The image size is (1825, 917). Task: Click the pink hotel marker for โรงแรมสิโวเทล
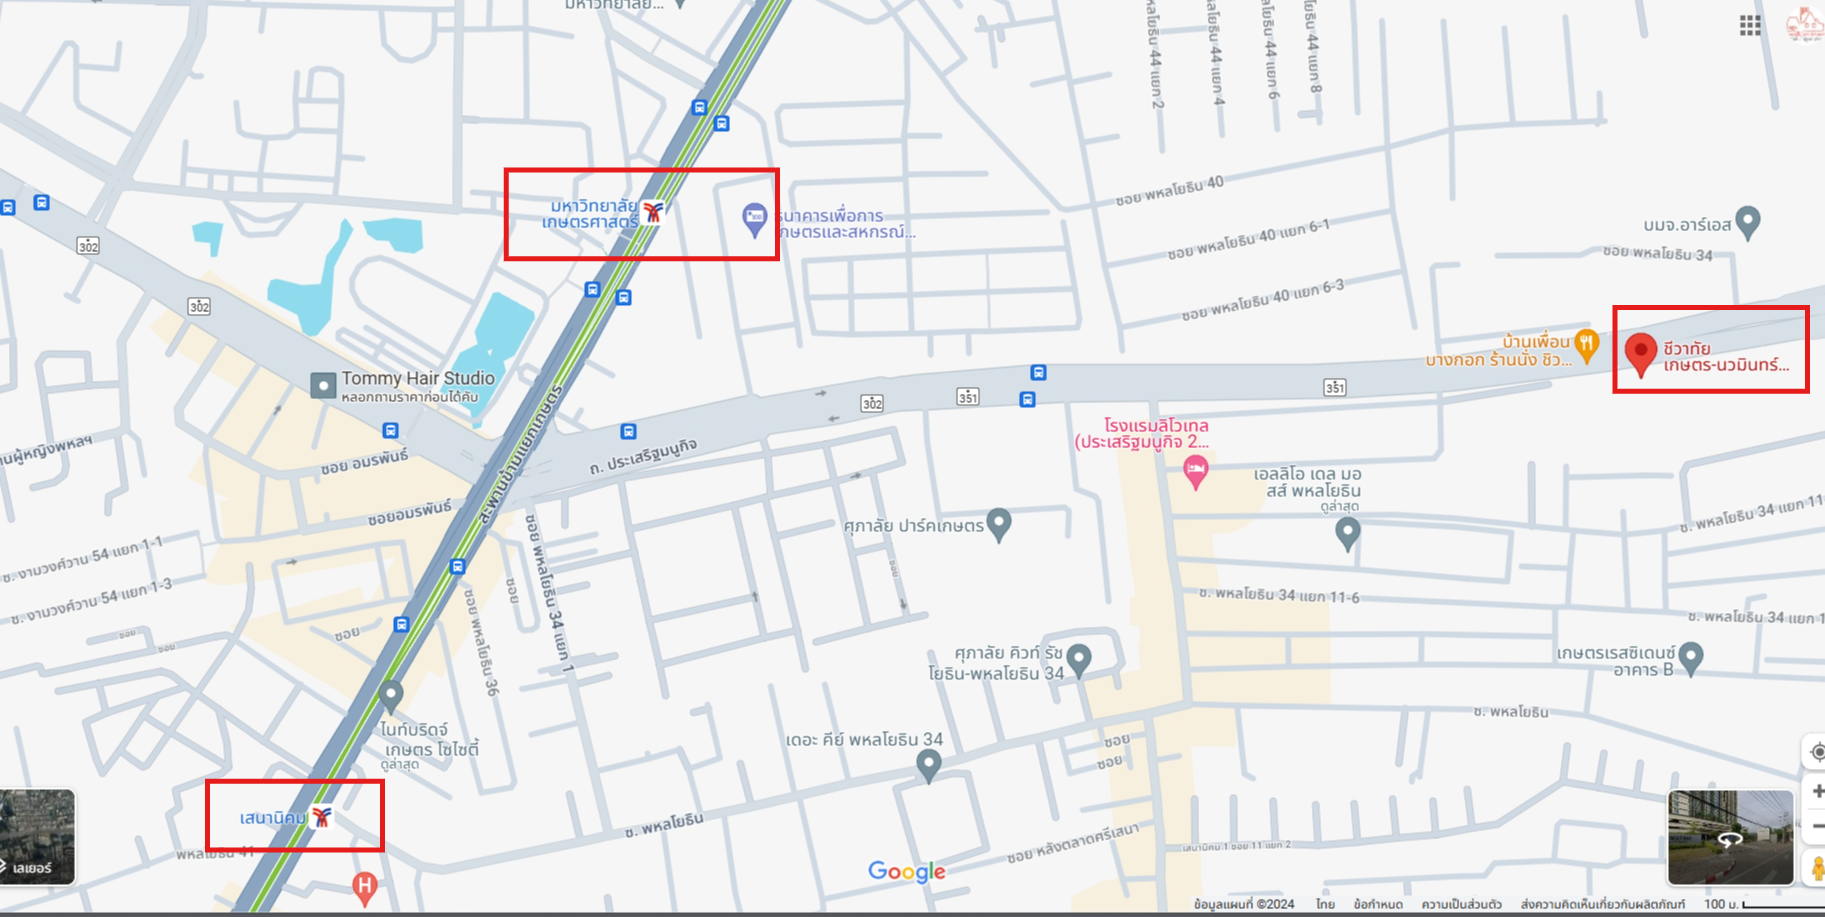[1195, 471]
